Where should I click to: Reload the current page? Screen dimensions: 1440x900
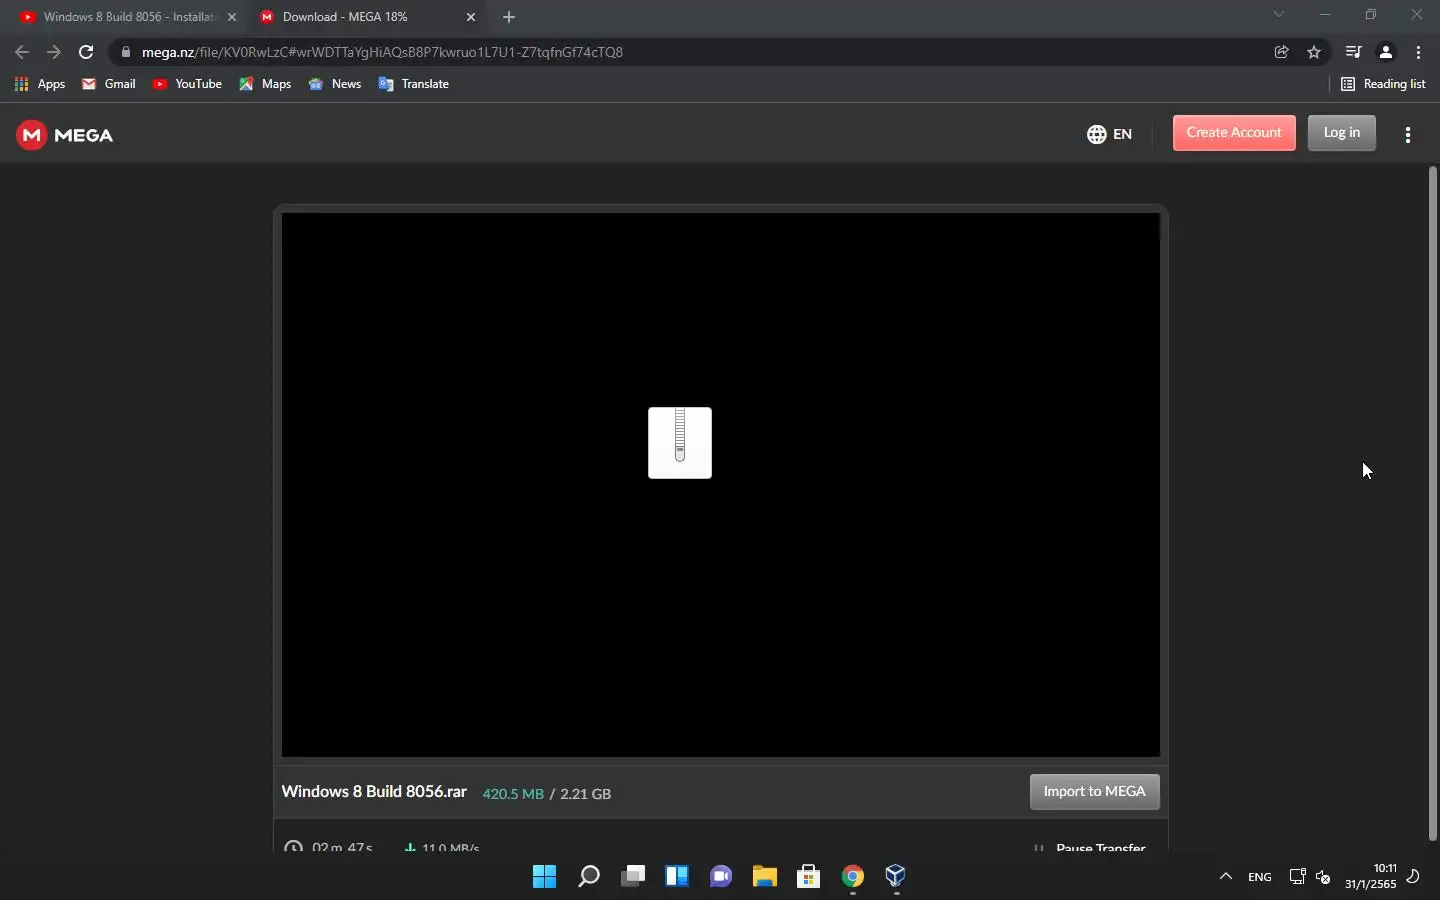86,52
